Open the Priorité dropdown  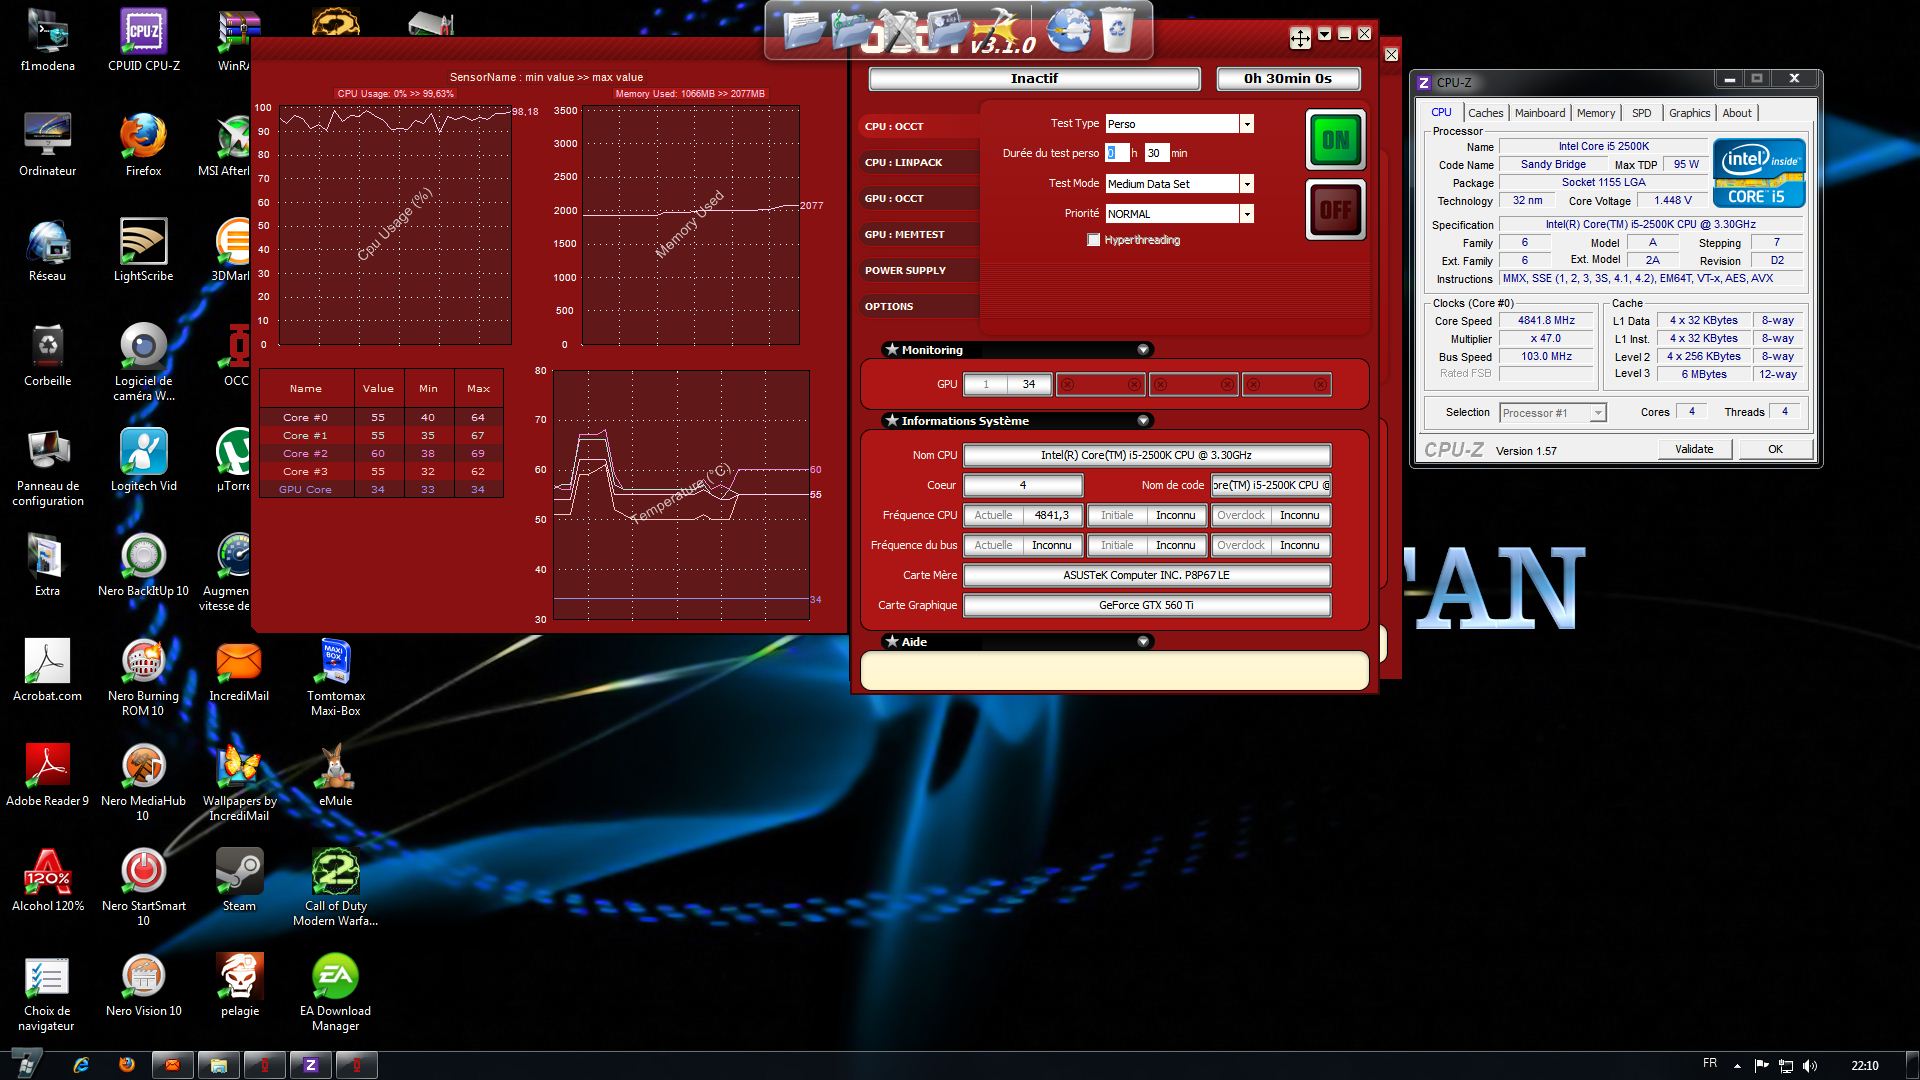click(1246, 214)
